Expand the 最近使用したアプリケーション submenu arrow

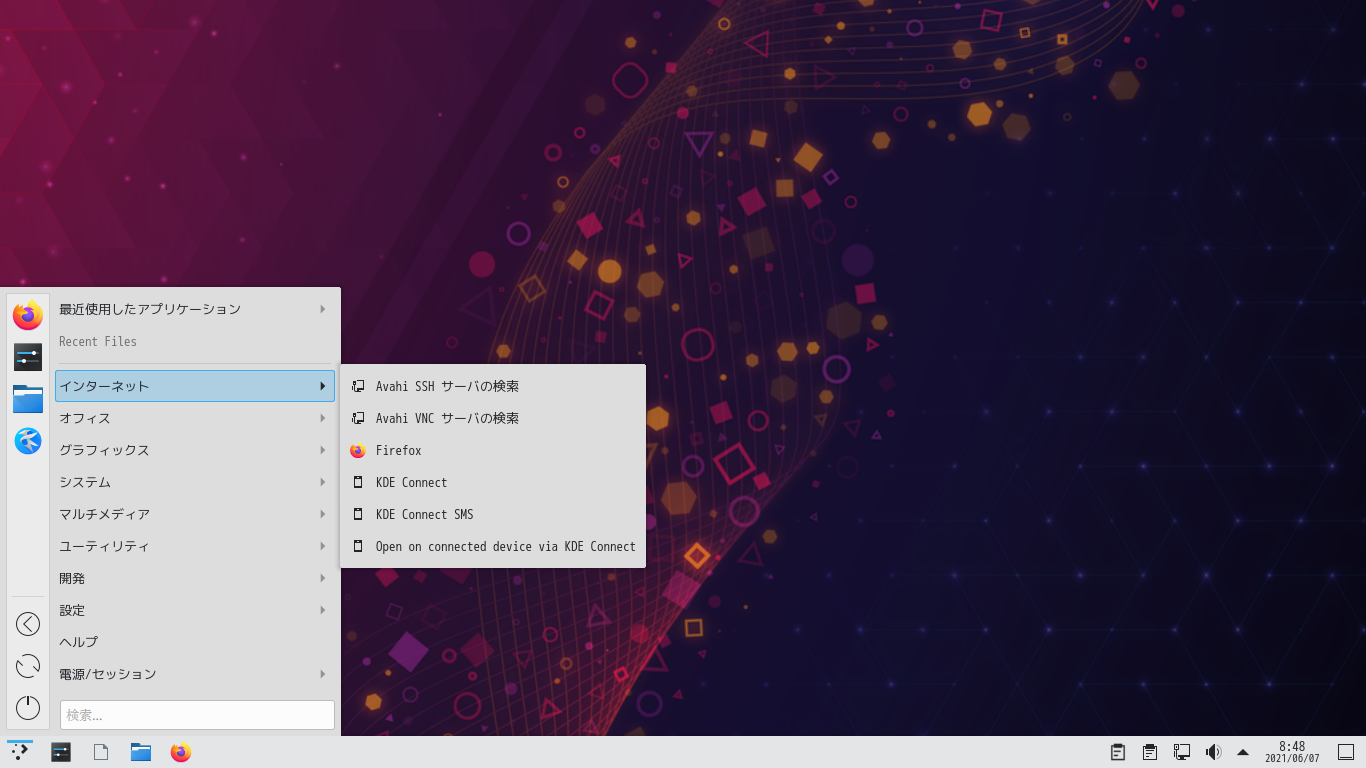pyautogui.click(x=323, y=309)
